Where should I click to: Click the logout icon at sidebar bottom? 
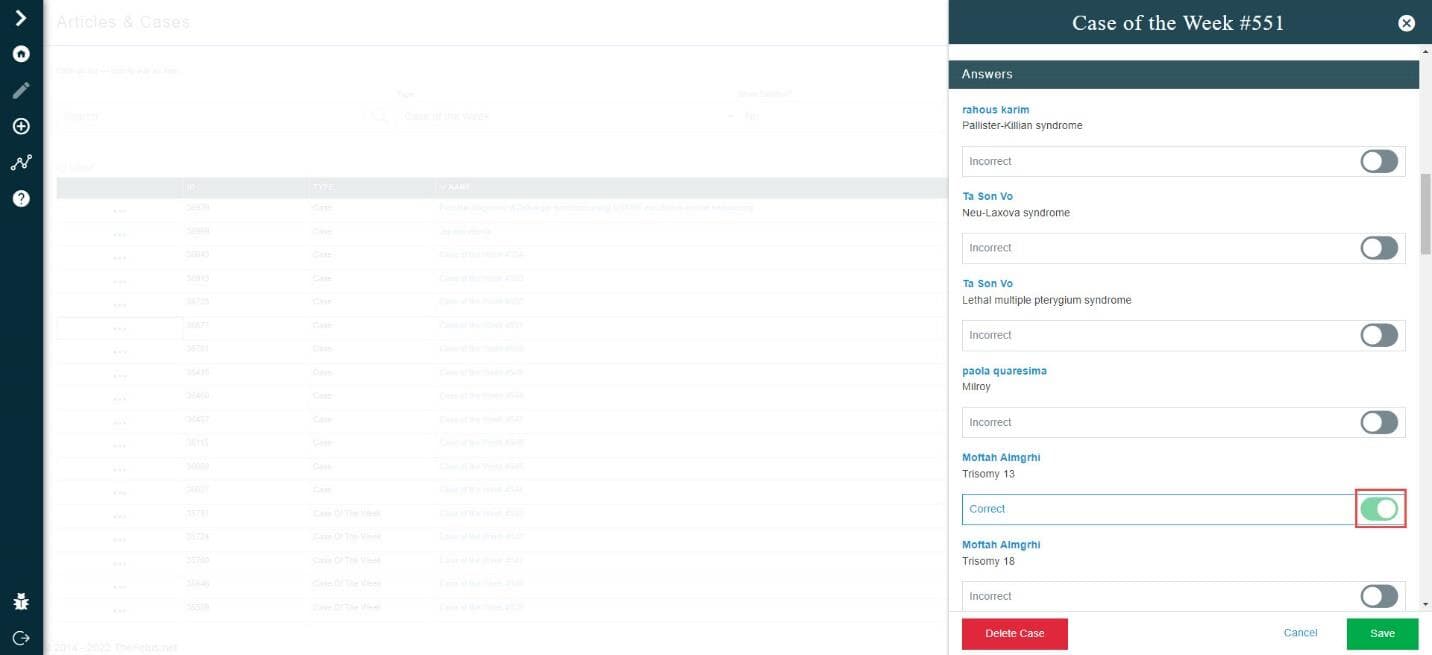(21, 638)
